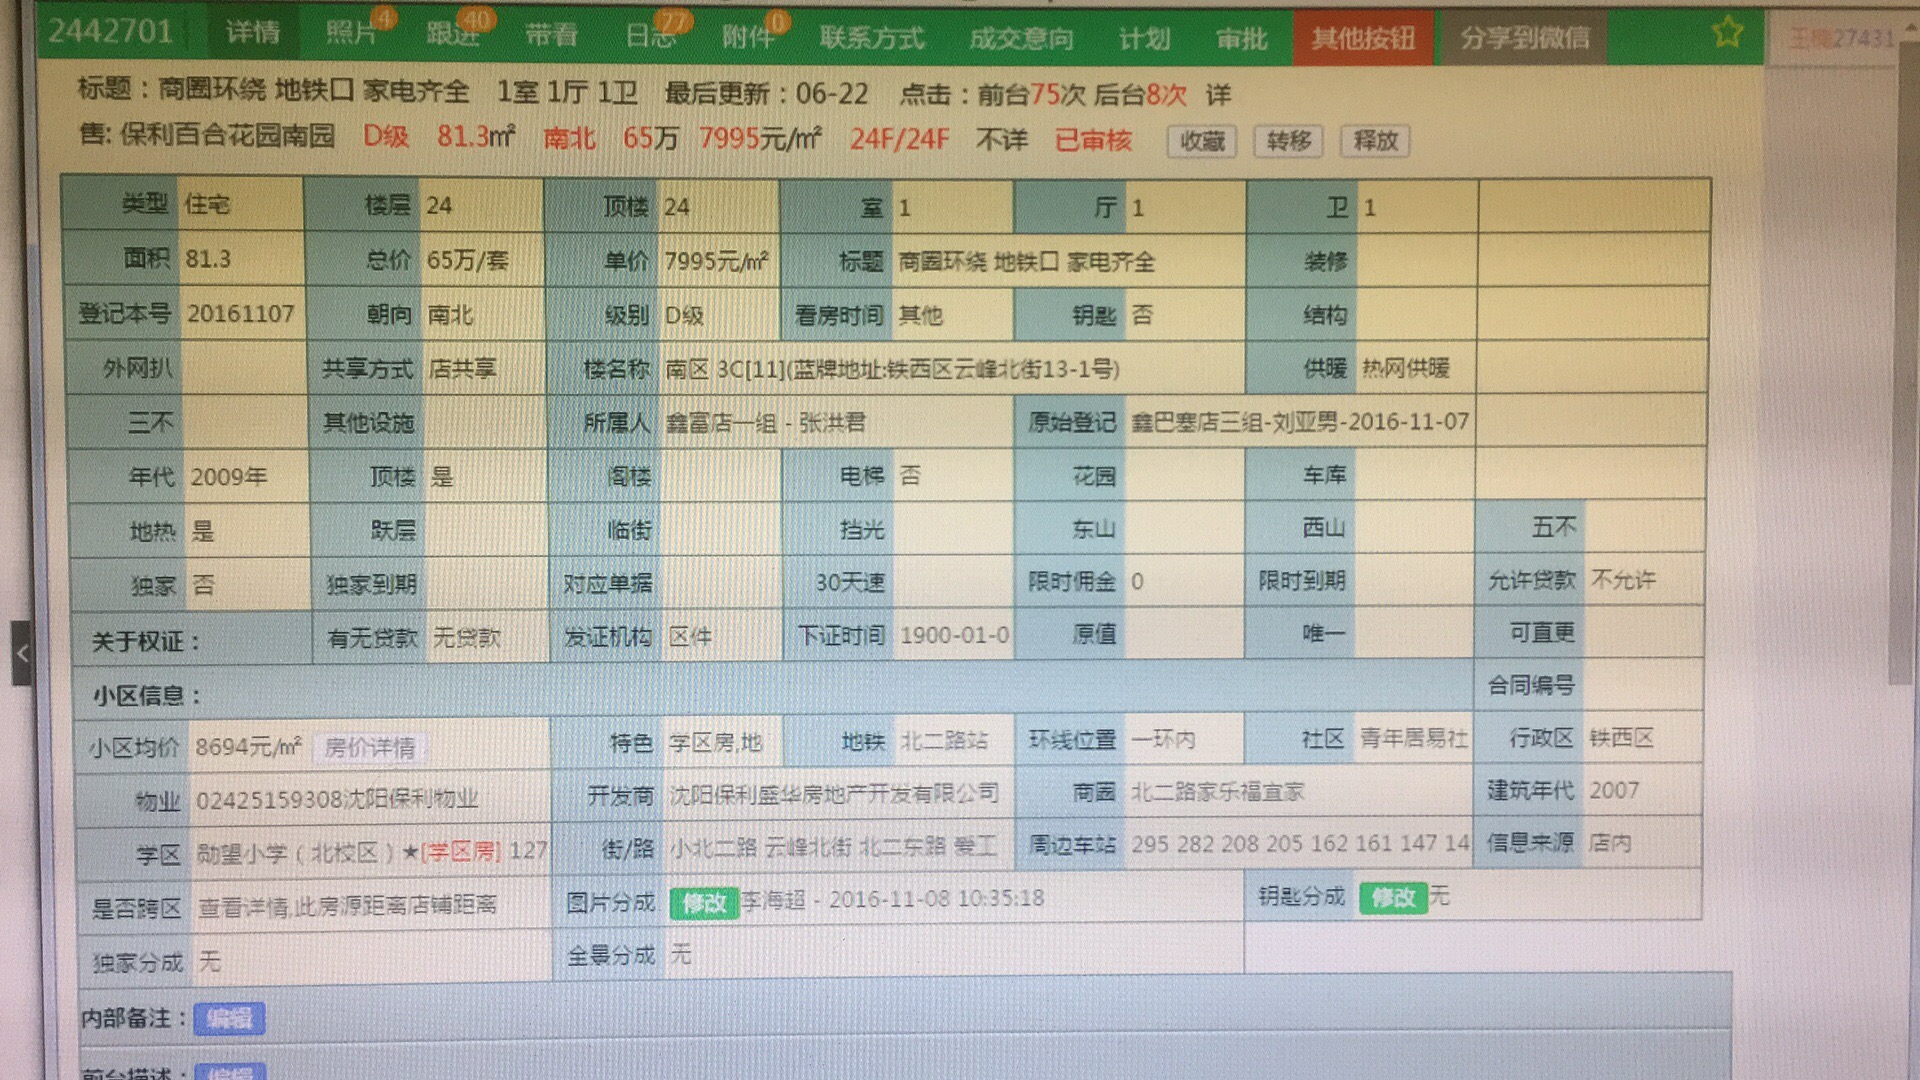This screenshot has height=1080, width=1920.
Task: Click 修改 button next to 图片分成
Action: click(x=703, y=903)
